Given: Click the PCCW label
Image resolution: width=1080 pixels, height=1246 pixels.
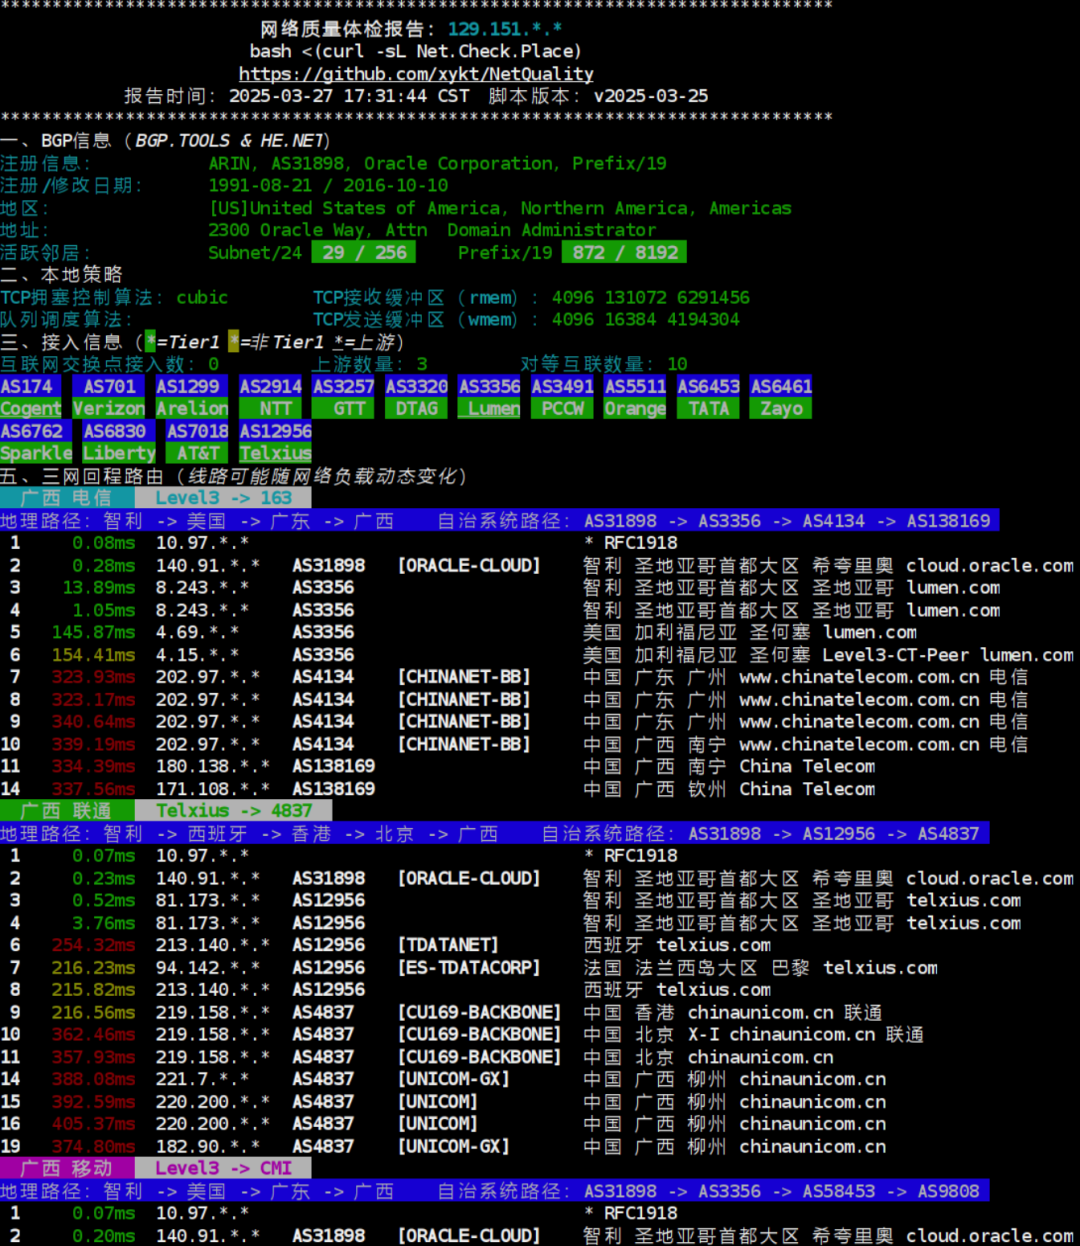Looking at the screenshot, I should [563, 408].
